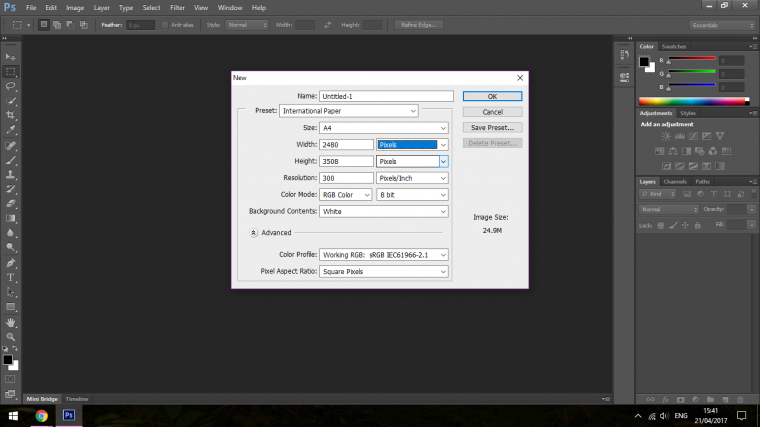Toggle the Anti-alias checkbox
Viewport: 760px width, 427px height.
coord(165,25)
